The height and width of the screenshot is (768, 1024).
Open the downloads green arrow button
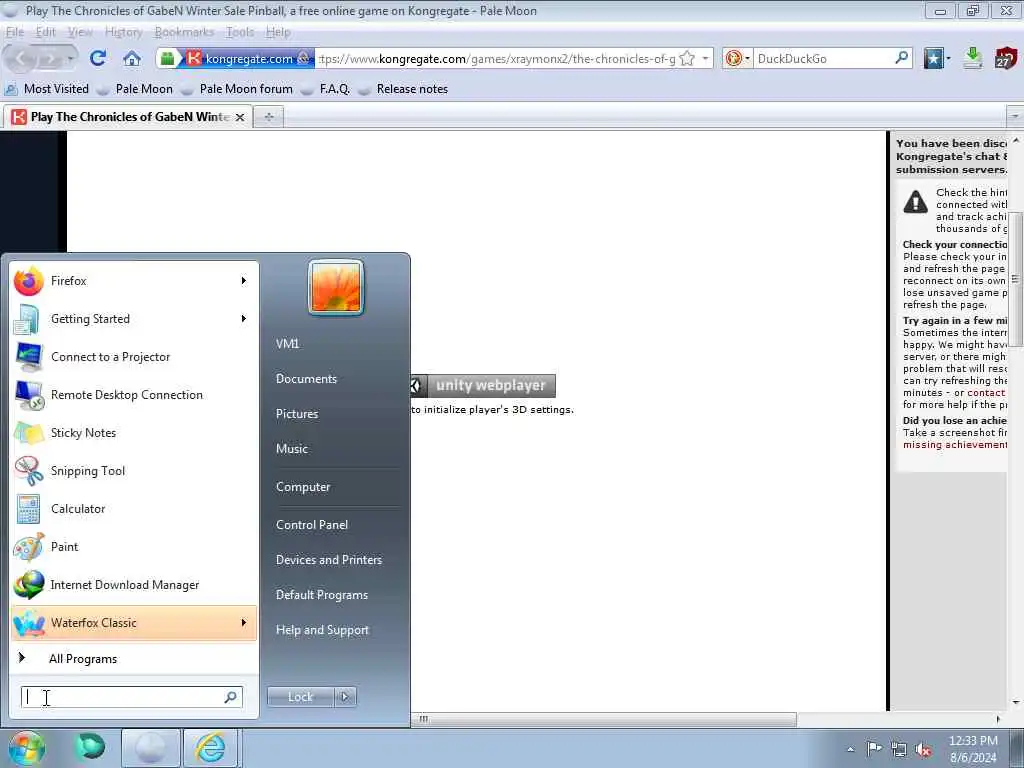click(973, 58)
